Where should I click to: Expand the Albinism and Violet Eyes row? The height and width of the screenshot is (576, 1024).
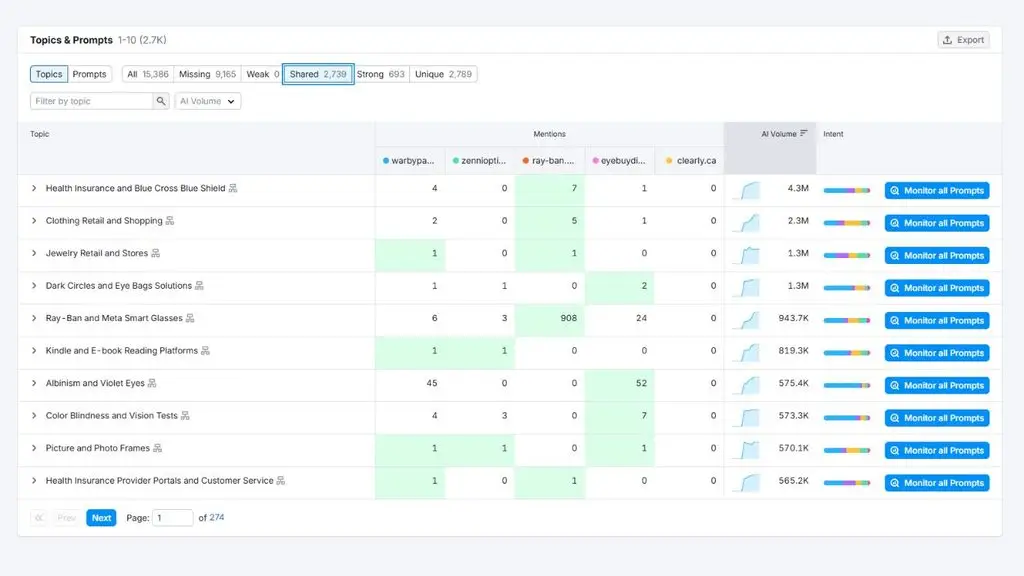(34, 383)
